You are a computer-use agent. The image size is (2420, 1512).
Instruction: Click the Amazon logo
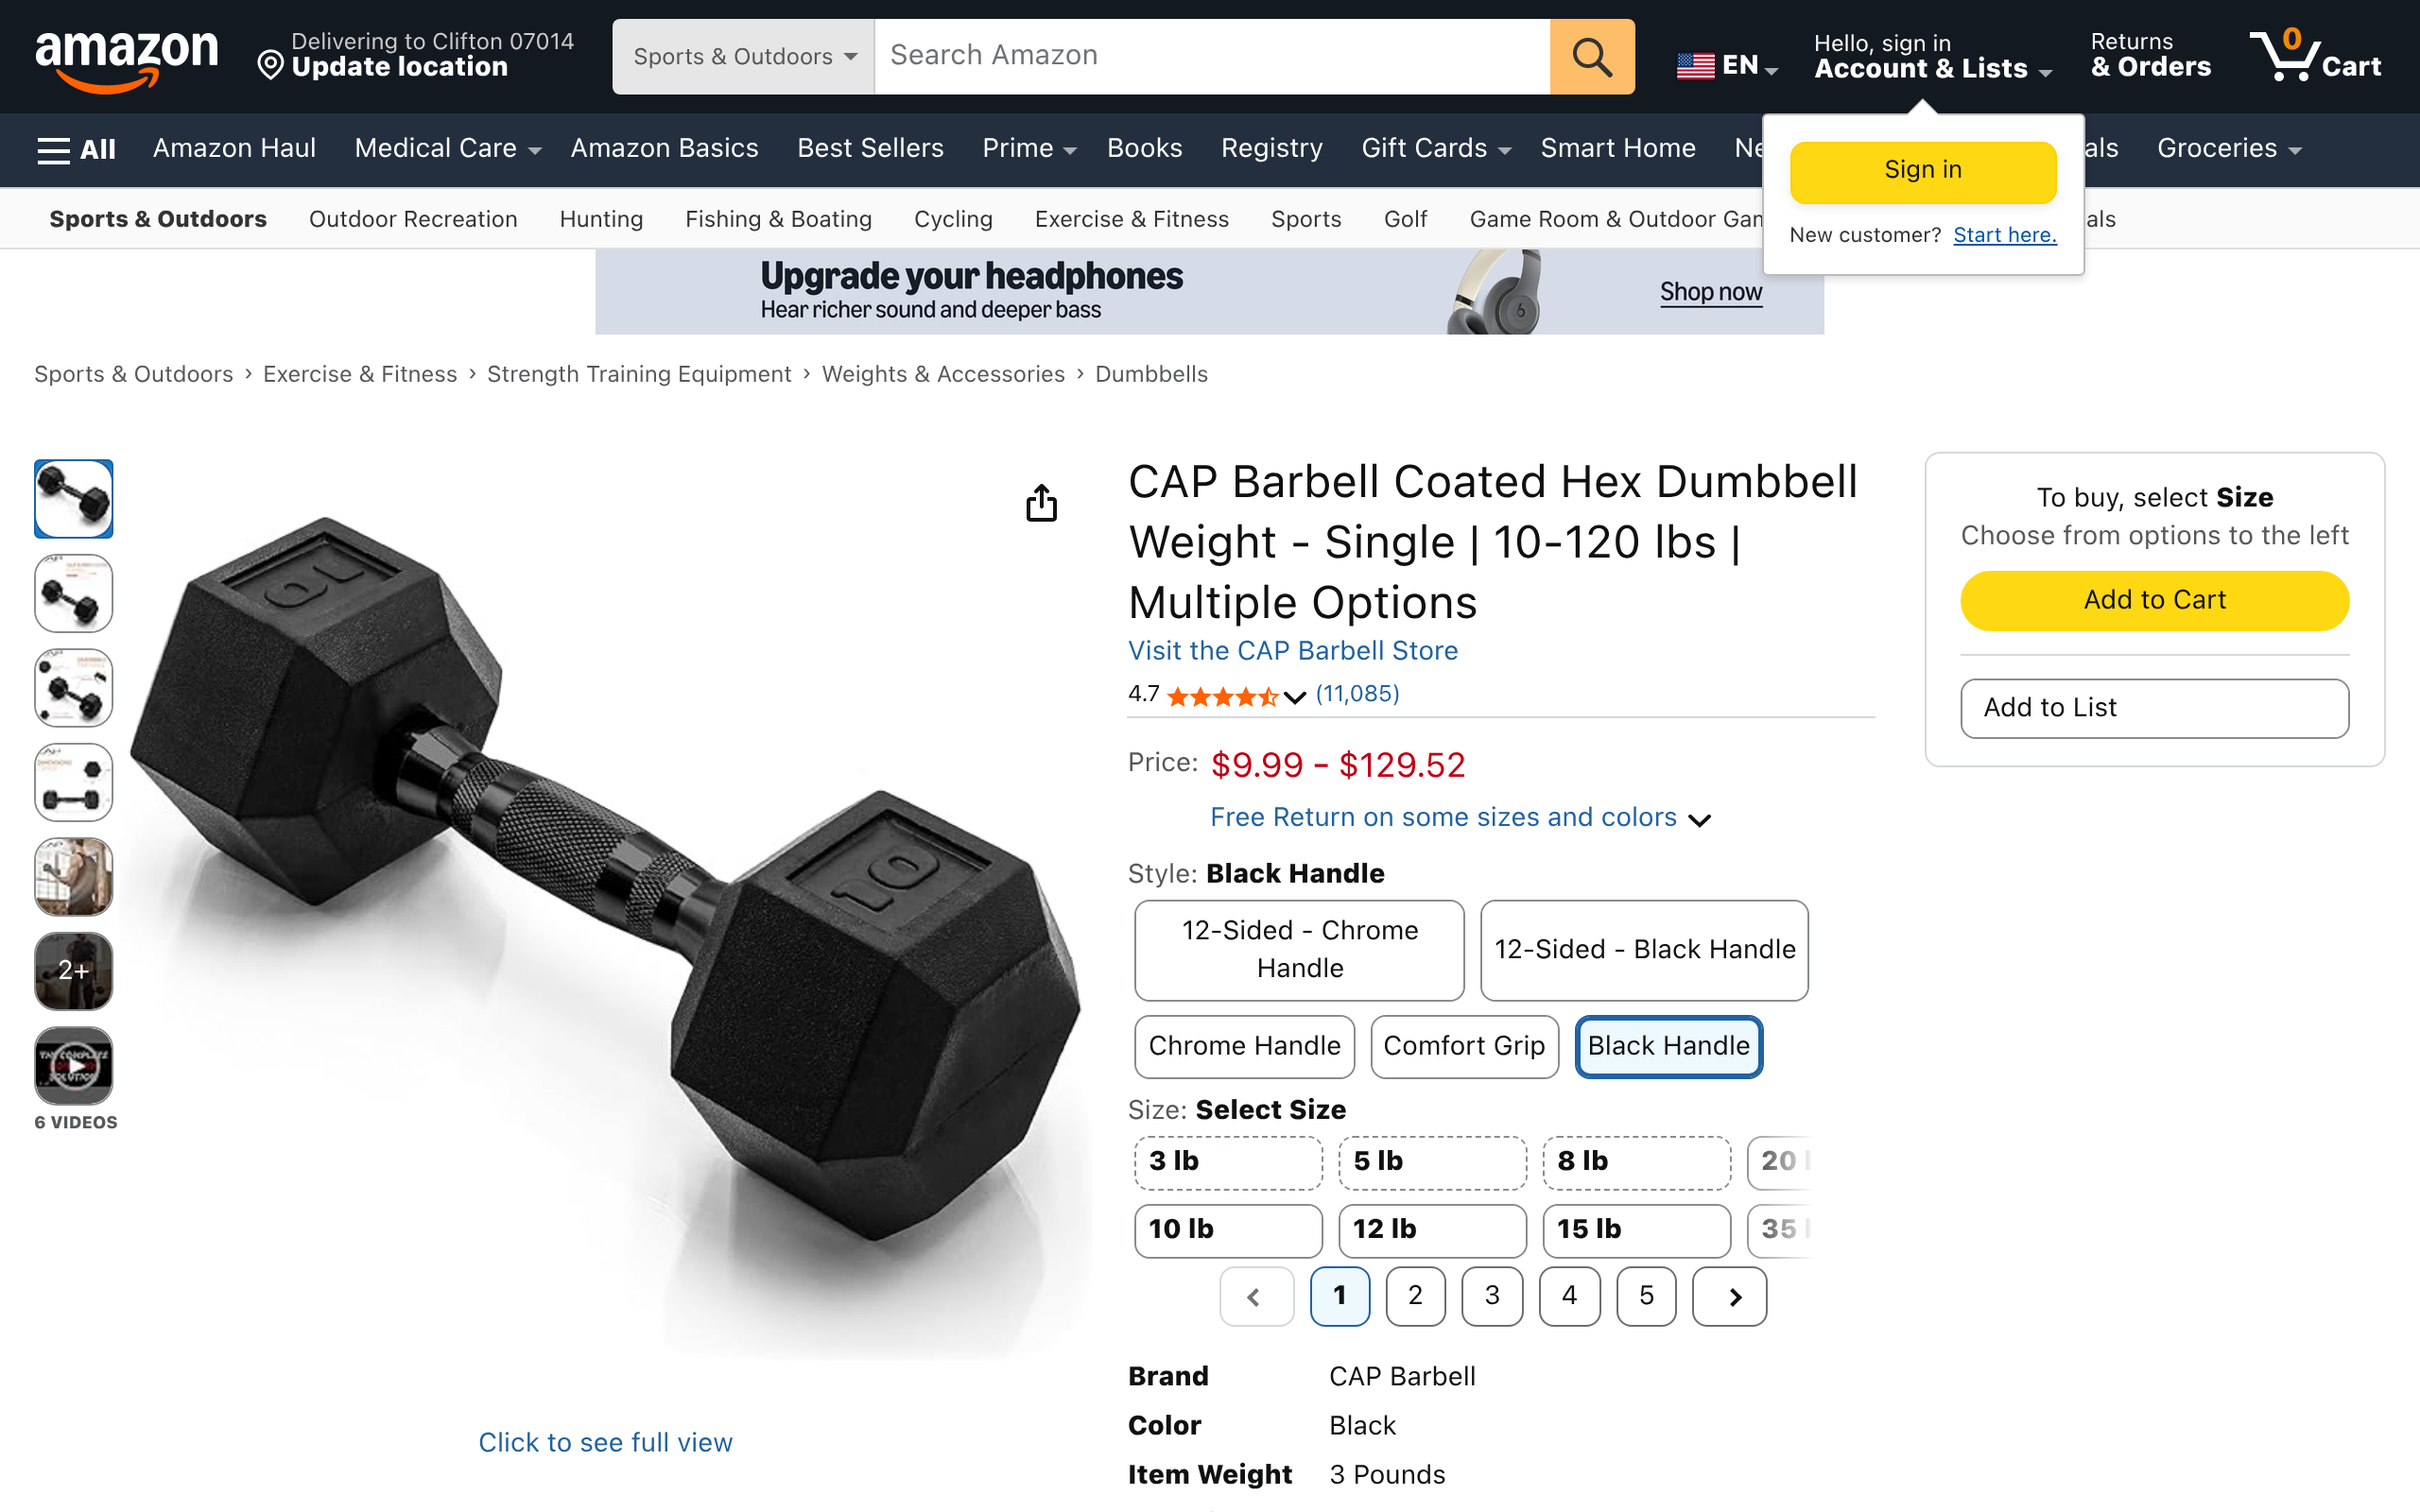(127, 58)
